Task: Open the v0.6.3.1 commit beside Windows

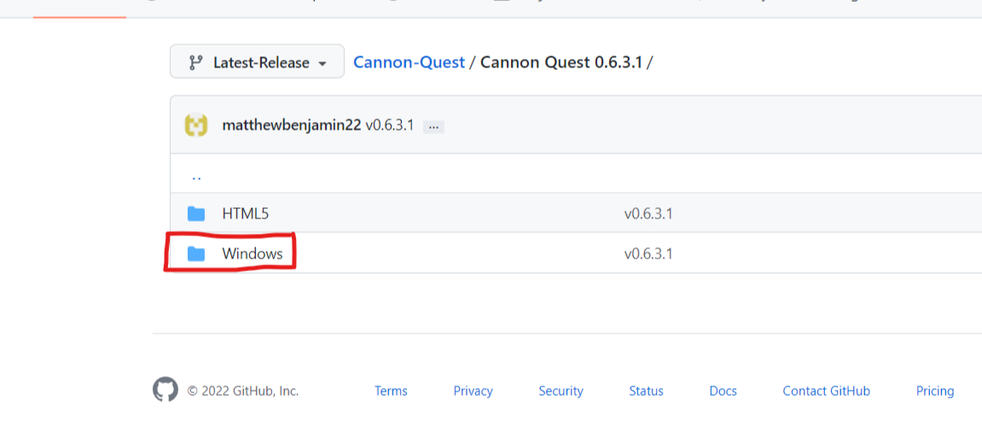Action: tap(648, 253)
